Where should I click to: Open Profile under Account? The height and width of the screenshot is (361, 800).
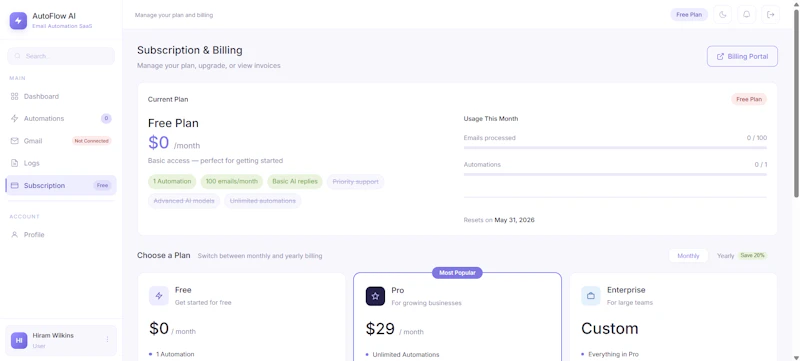[x=61, y=235]
